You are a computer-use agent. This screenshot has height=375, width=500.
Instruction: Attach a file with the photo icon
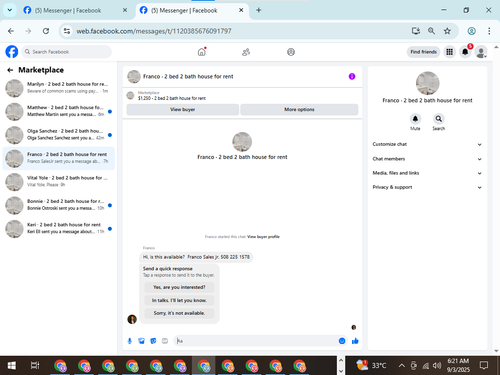click(141, 341)
